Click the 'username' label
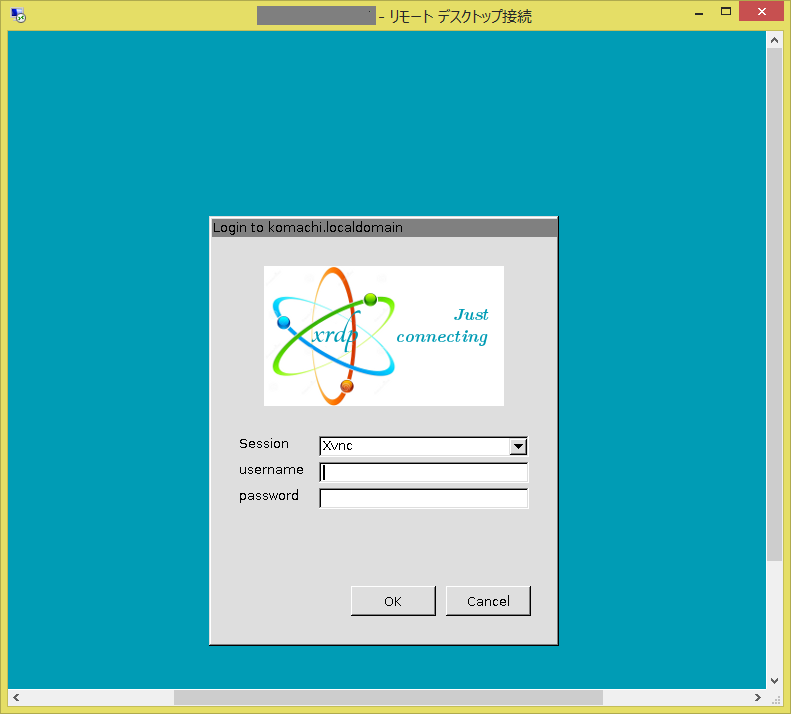The width and height of the screenshot is (791, 714). tap(271, 470)
